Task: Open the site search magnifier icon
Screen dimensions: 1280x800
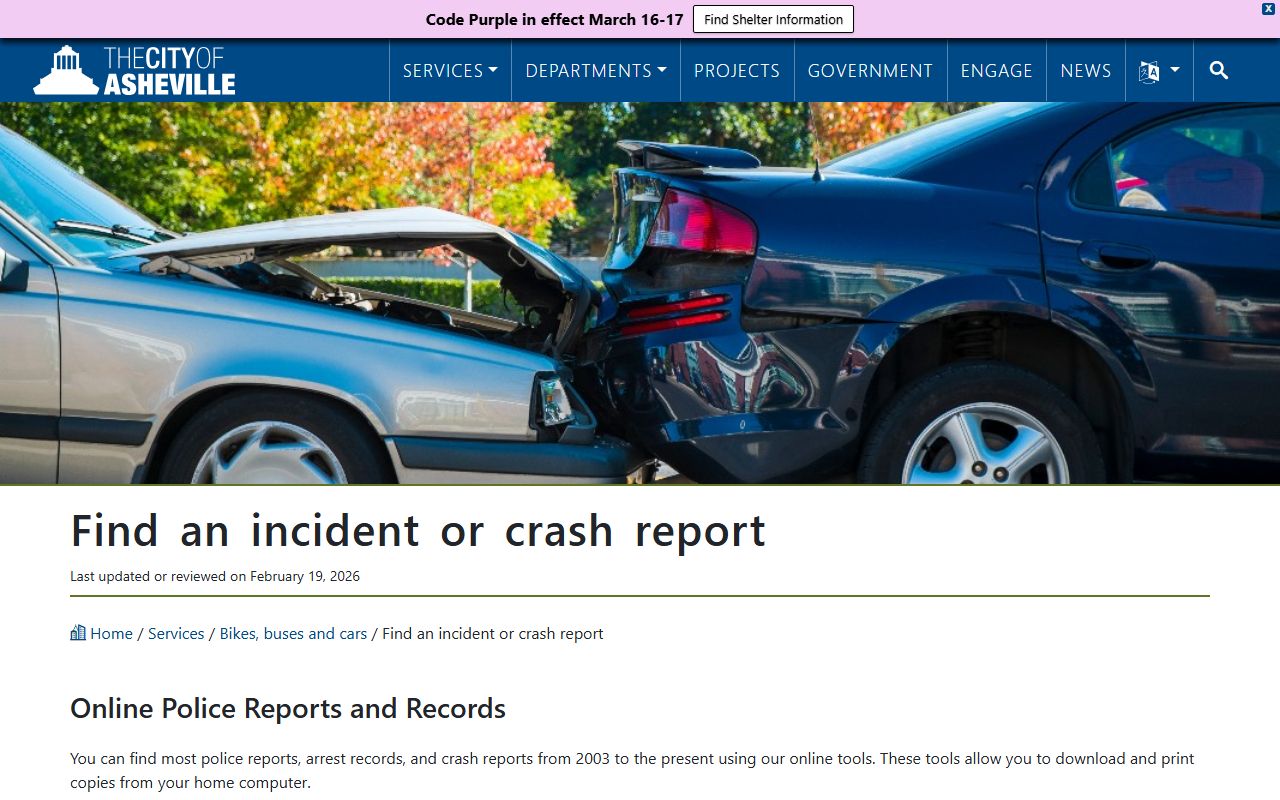Action: [x=1218, y=70]
